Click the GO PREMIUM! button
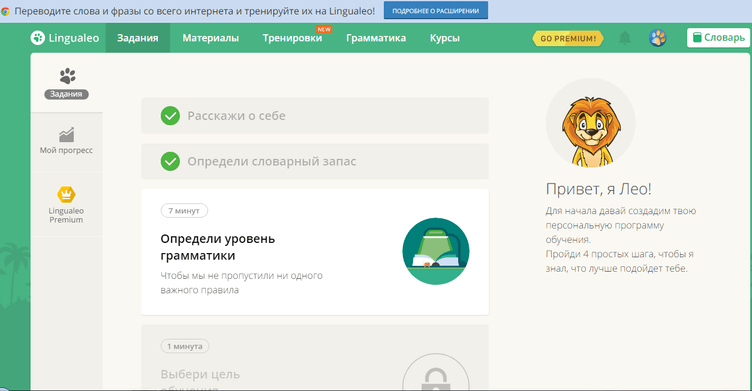This screenshot has height=391, width=752. [568, 38]
